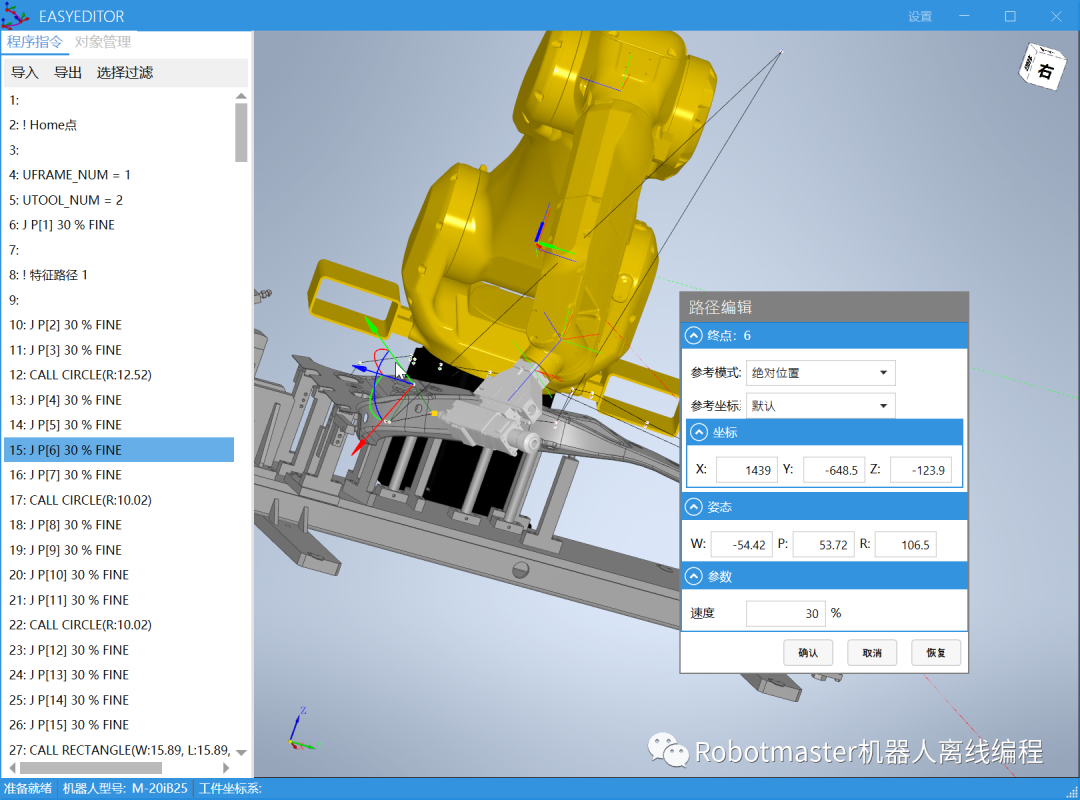Open 设置 in the title bar
This screenshot has height=800, width=1080.
[x=919, y=16]
